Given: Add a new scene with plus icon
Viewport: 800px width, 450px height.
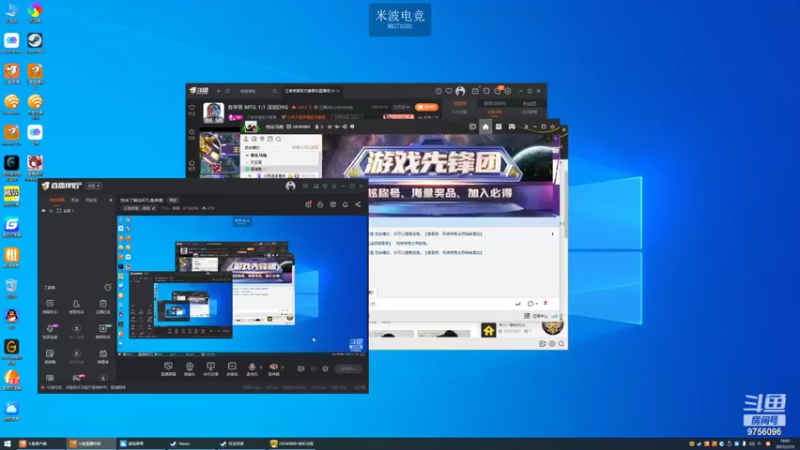Looking at the screenshot, I should [111, 200].
